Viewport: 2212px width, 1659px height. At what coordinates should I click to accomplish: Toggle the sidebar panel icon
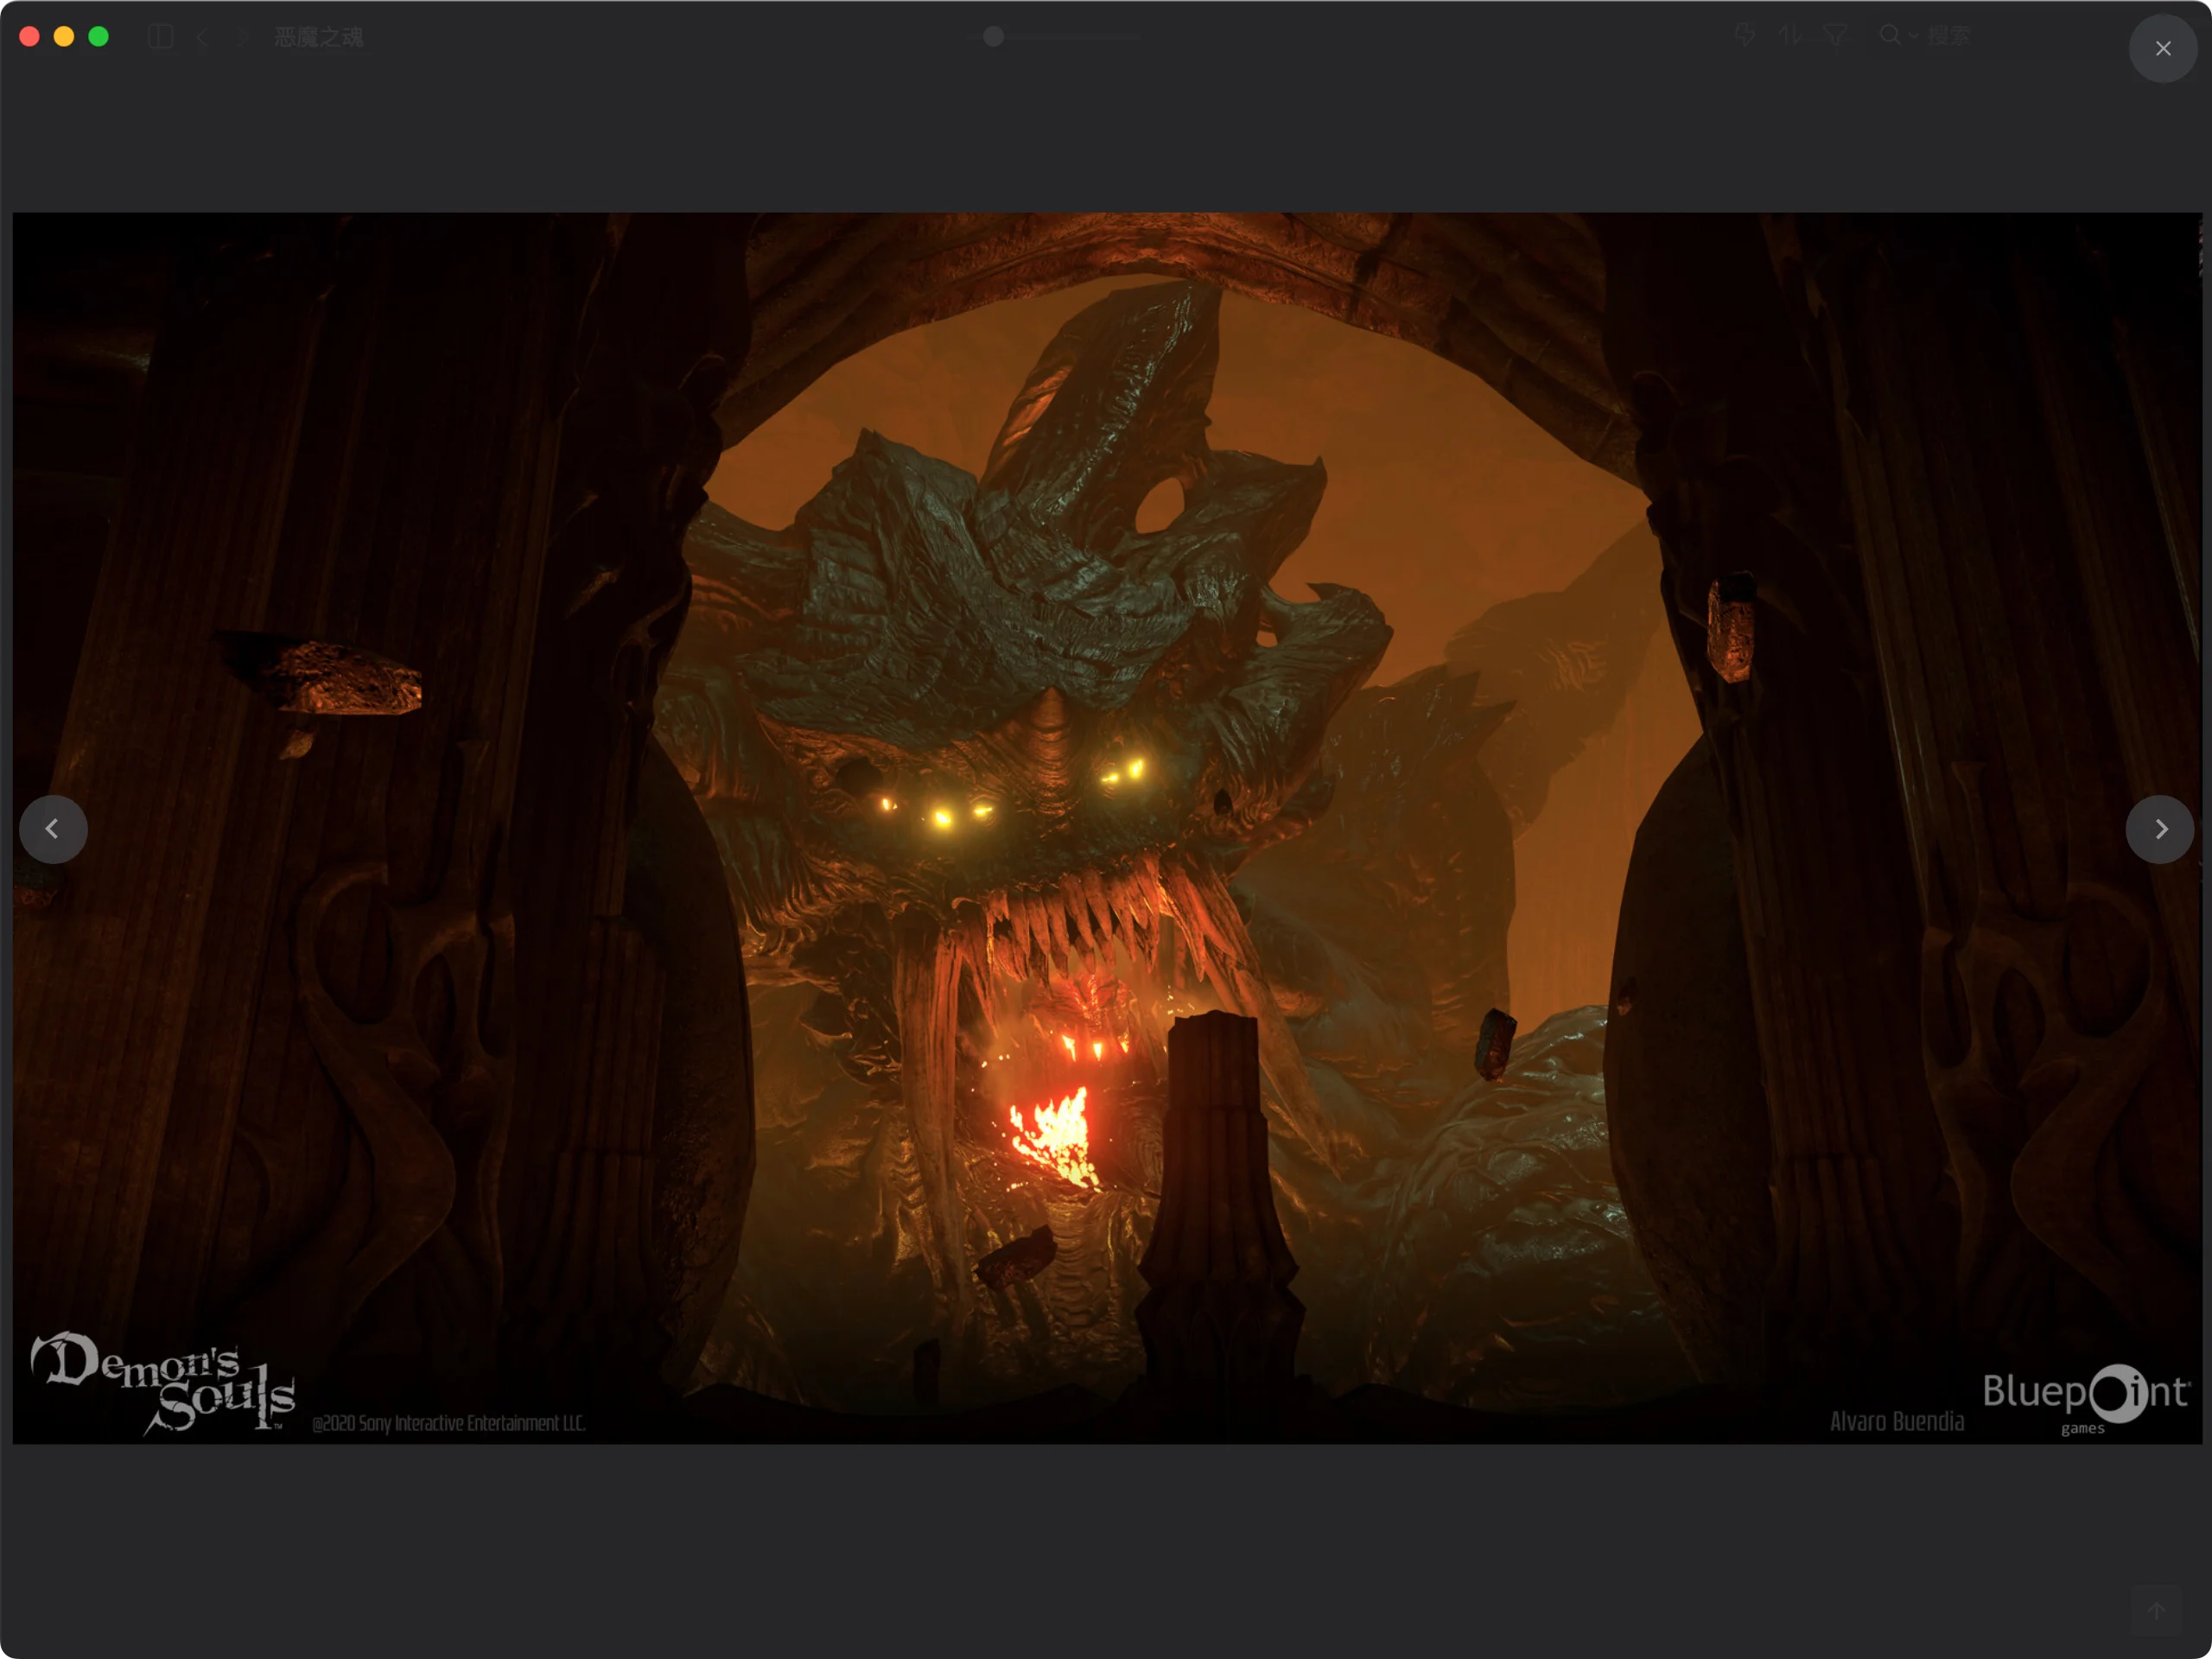coord(161,37)
